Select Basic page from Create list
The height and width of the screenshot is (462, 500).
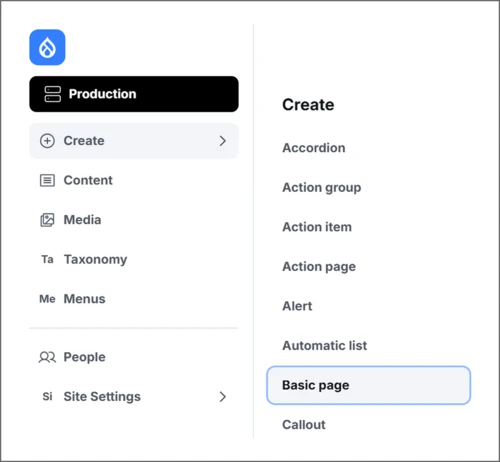tap(369, 385)
